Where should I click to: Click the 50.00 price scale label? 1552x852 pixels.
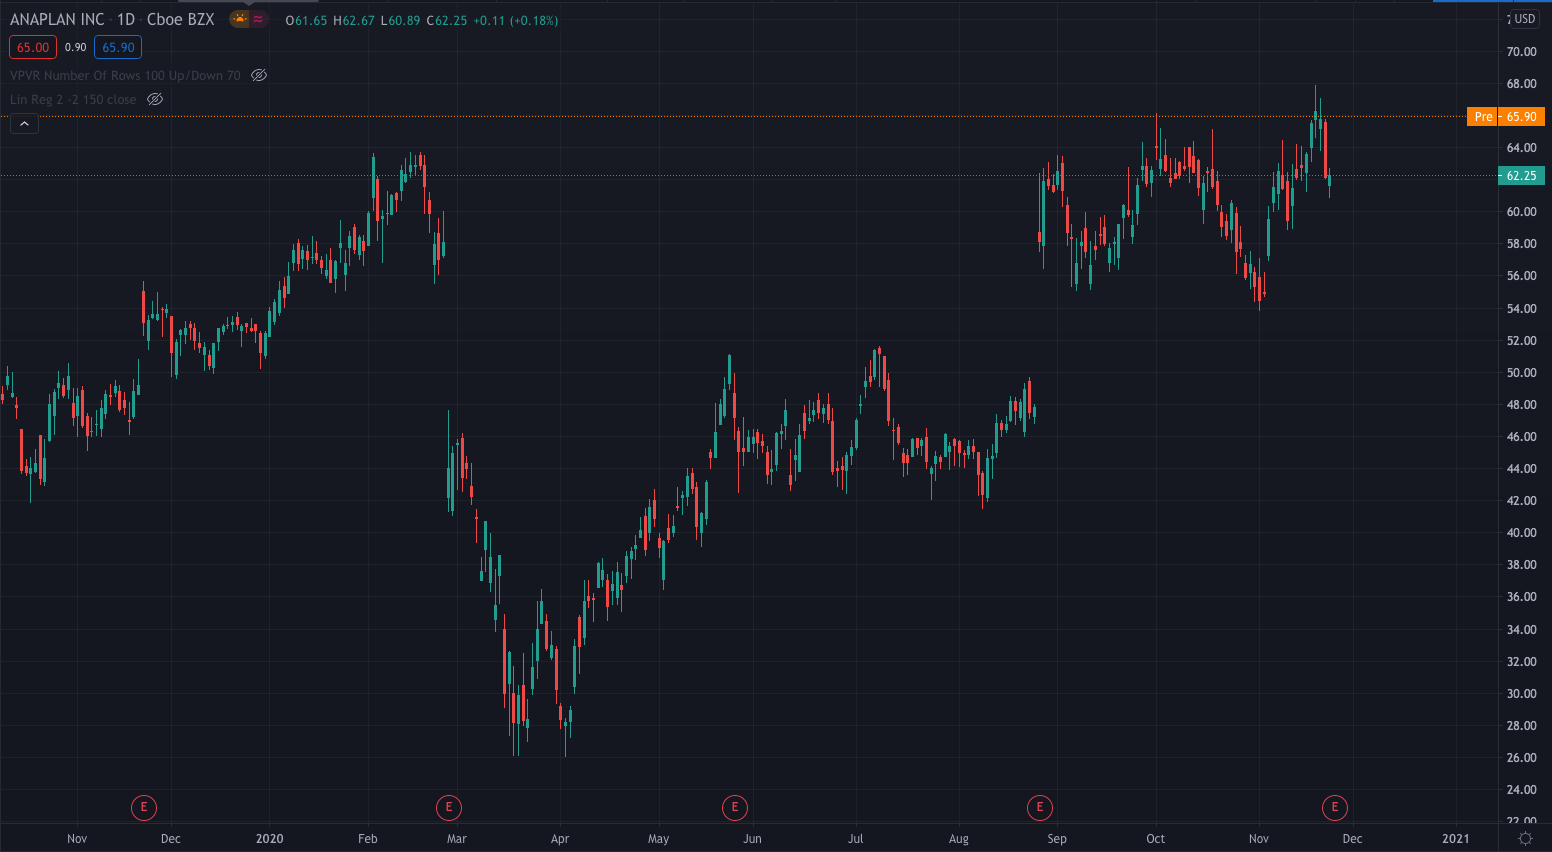[1521, 373]
